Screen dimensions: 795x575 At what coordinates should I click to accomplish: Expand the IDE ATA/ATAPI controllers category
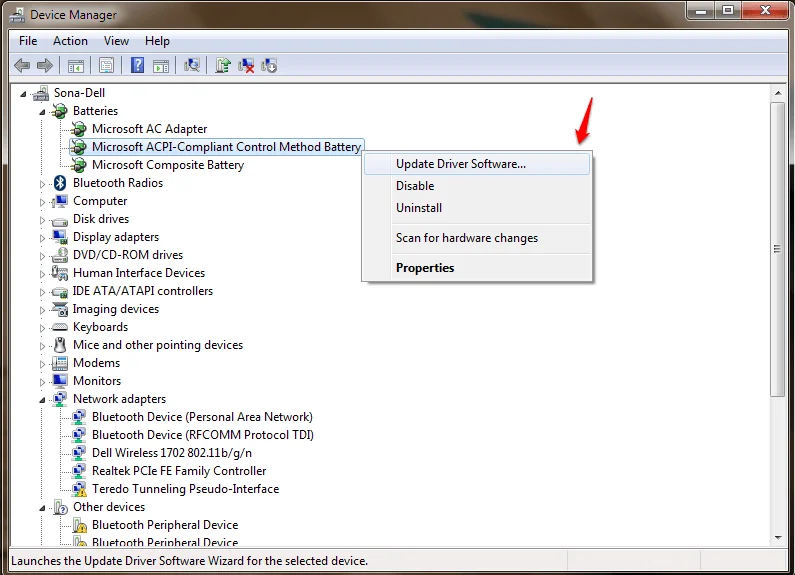(x=42, y=292)
